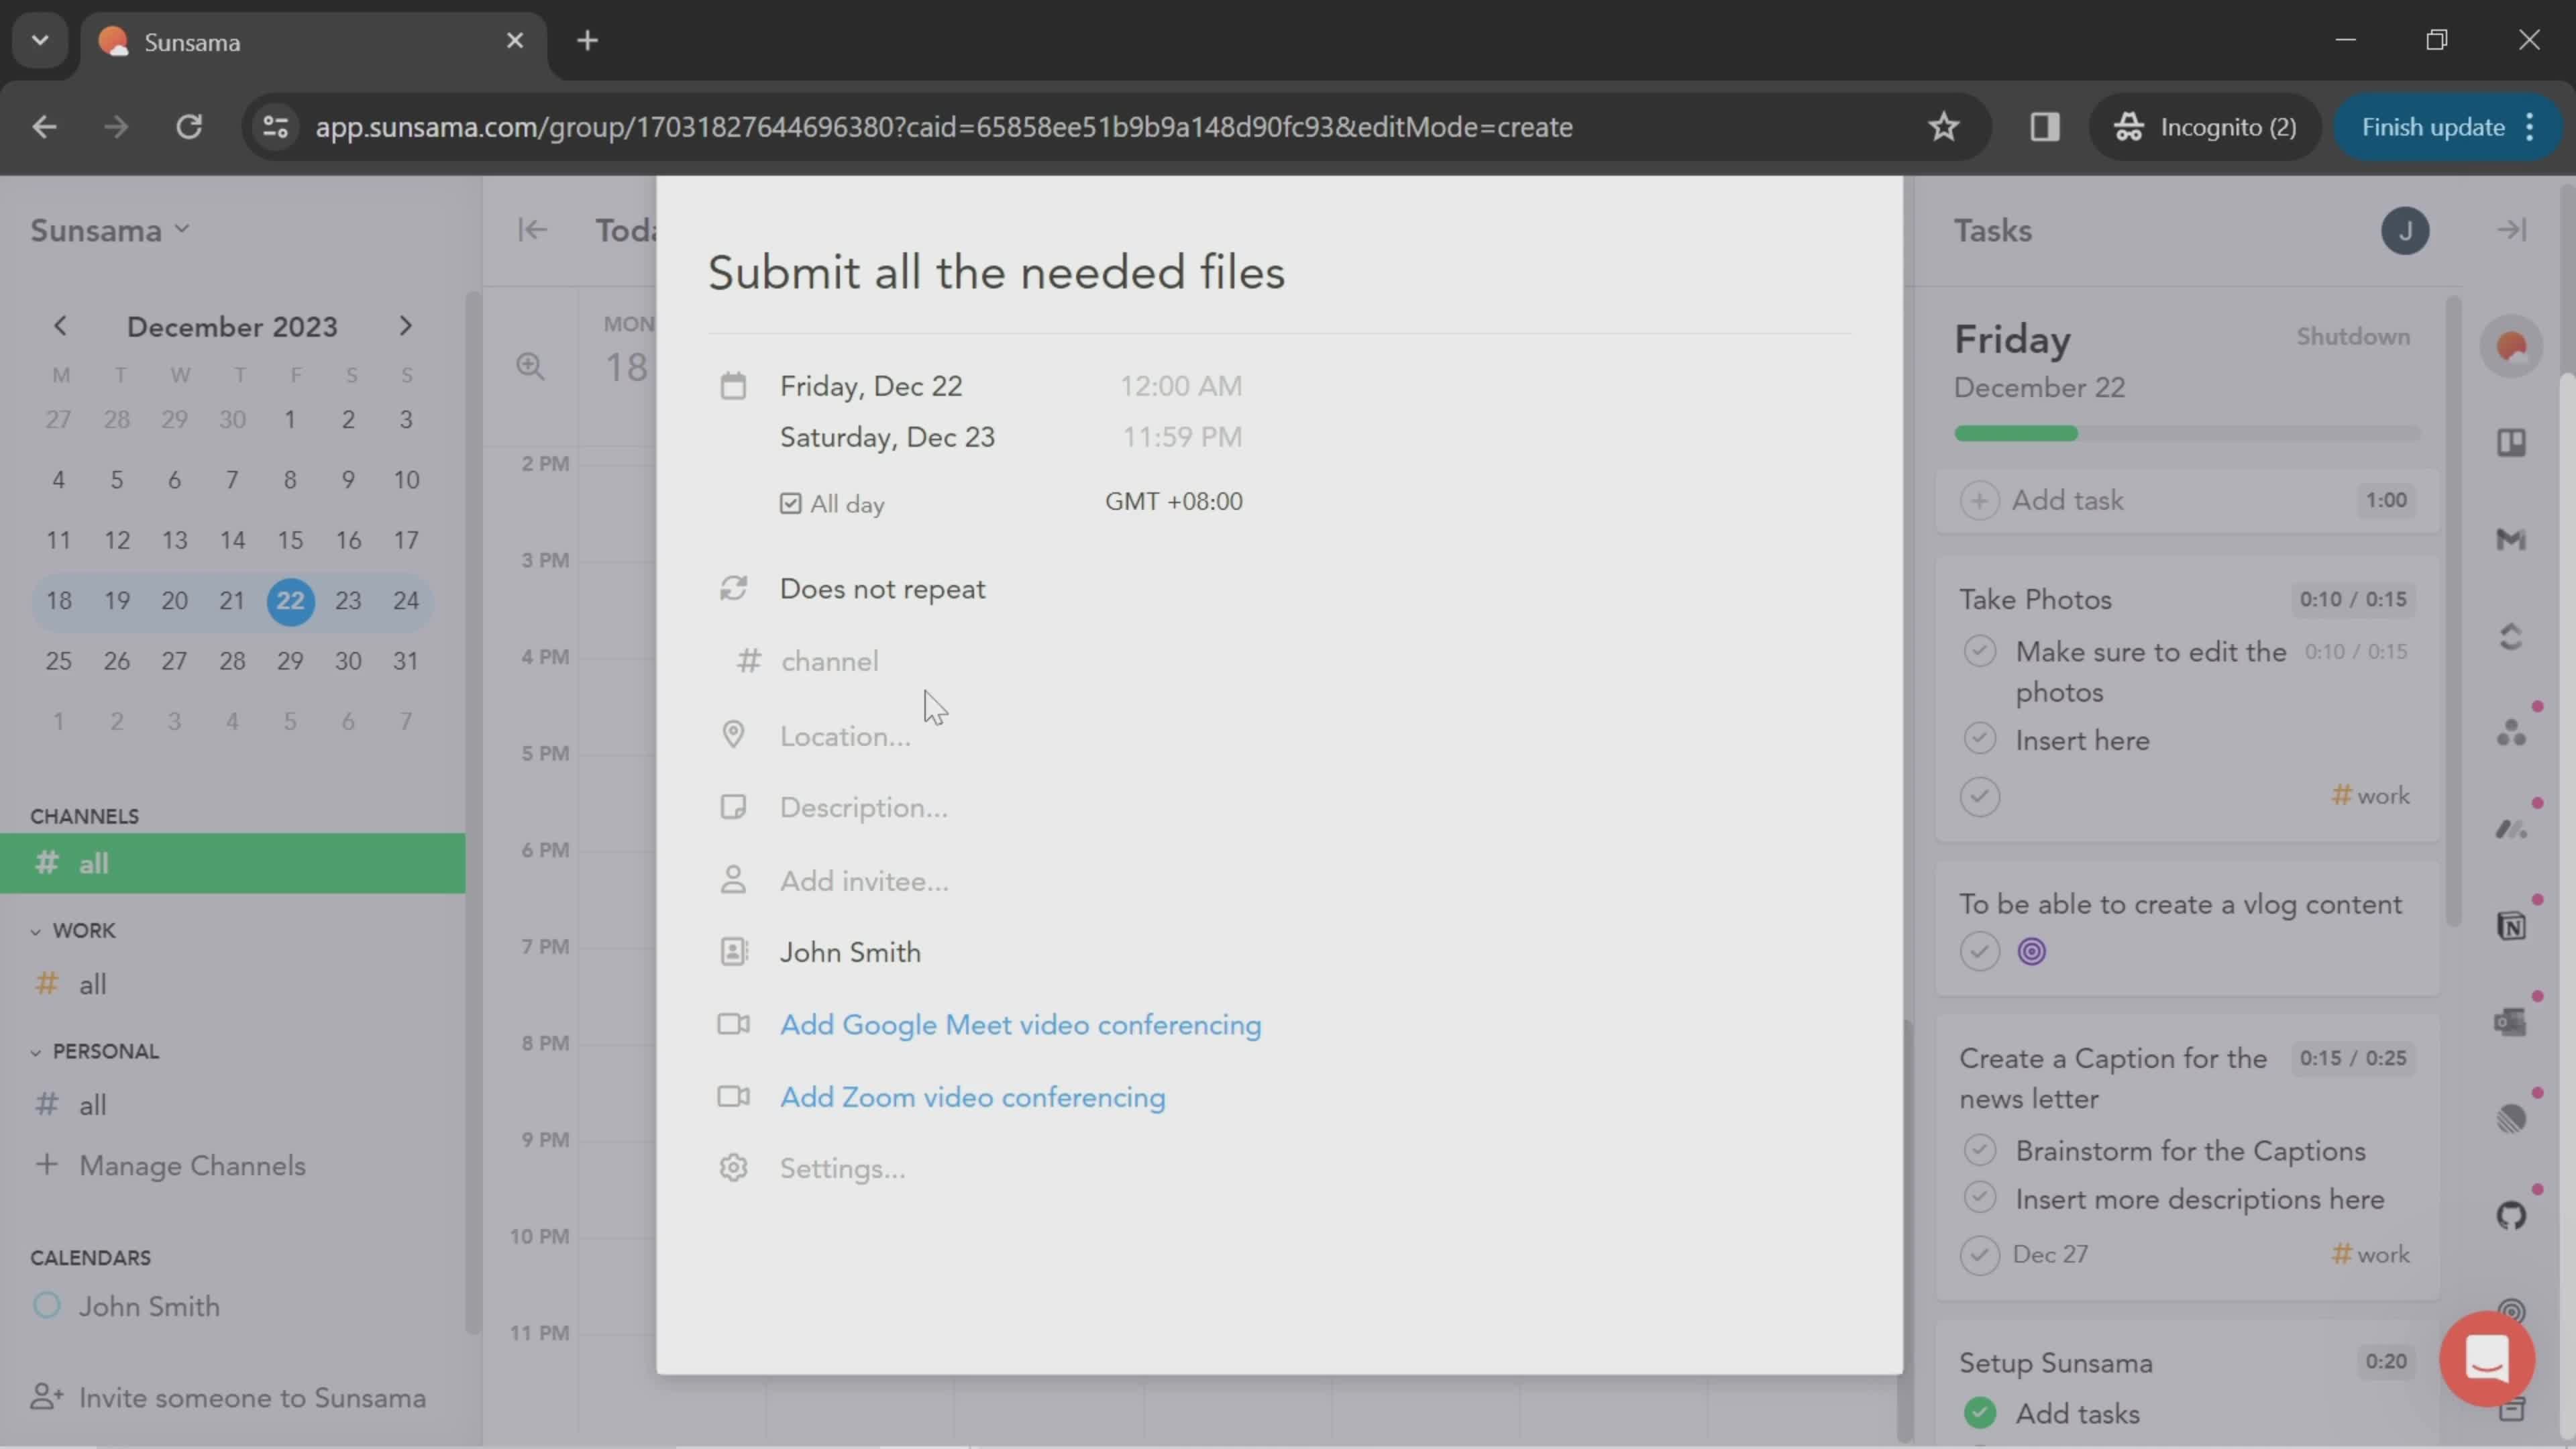Image resolution: width=2576 pixels, height=1449 pixels.
Task: Click the Description... input field
Action: [x=864, y=808]
